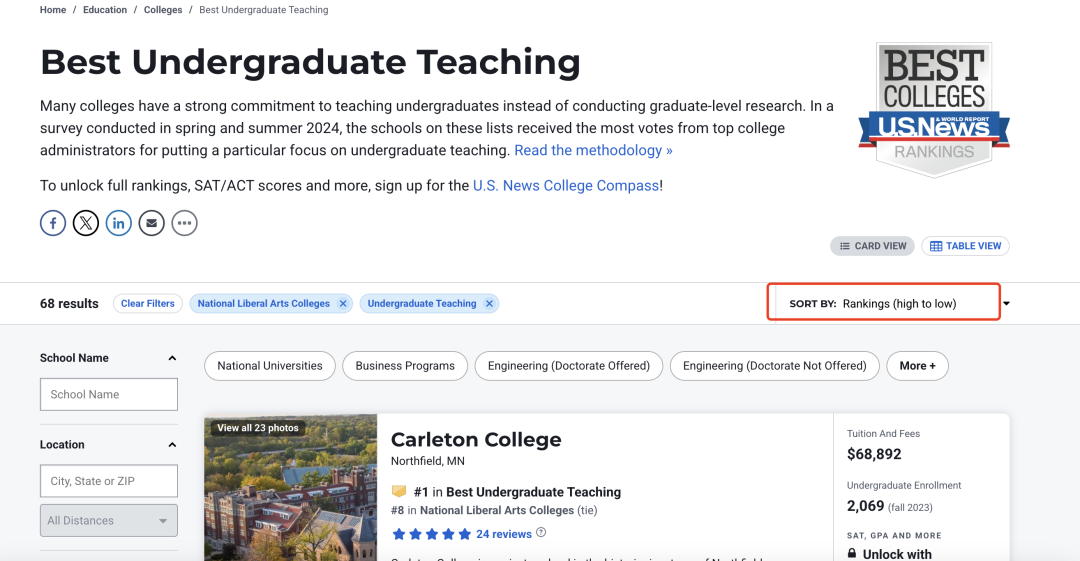Click the City, State or ZIP field
This screenshot has height=561, width=1080.
click(x=109, y=481)
